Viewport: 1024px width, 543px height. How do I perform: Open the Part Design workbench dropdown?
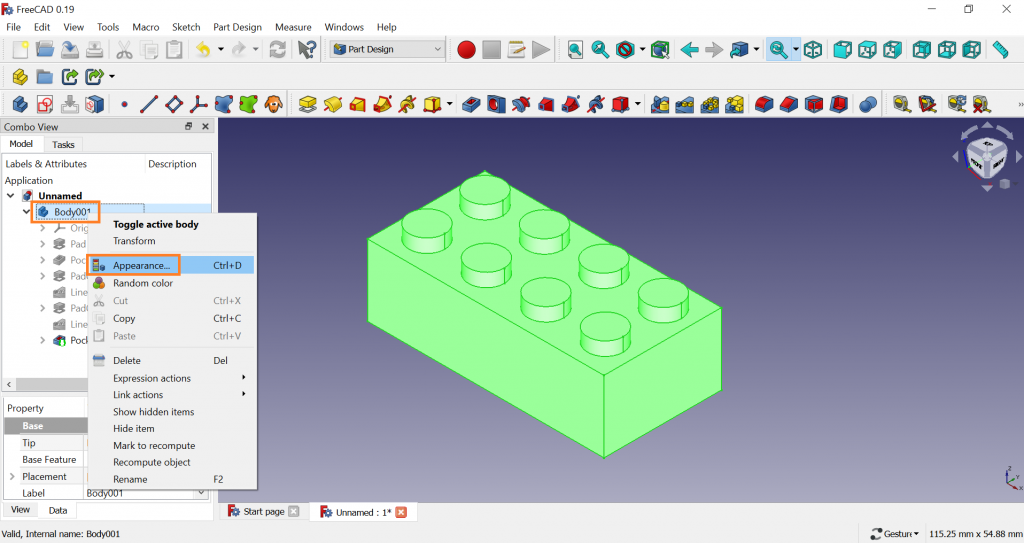388,49
